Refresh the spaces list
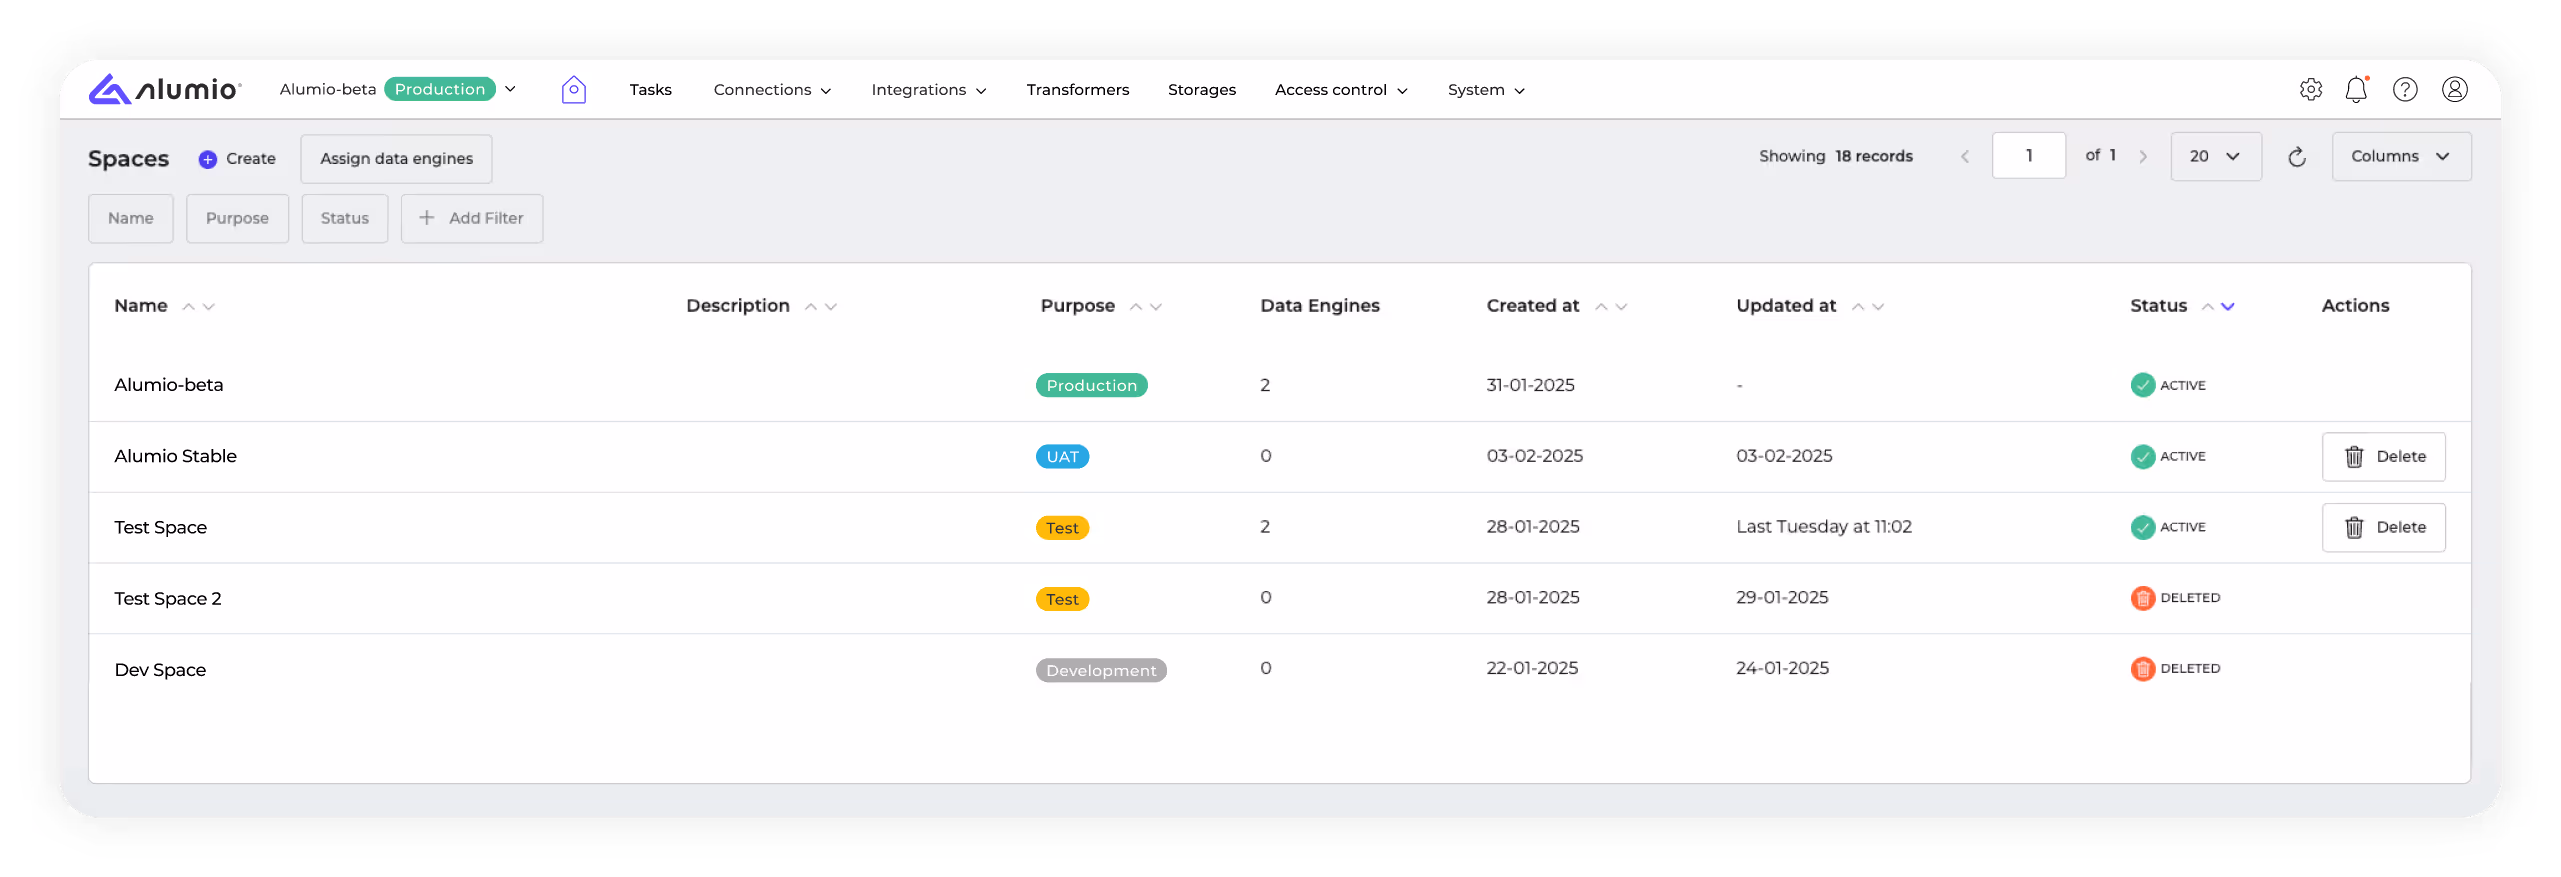This screenshot has width=2561, height=877. click(2297, 157)
